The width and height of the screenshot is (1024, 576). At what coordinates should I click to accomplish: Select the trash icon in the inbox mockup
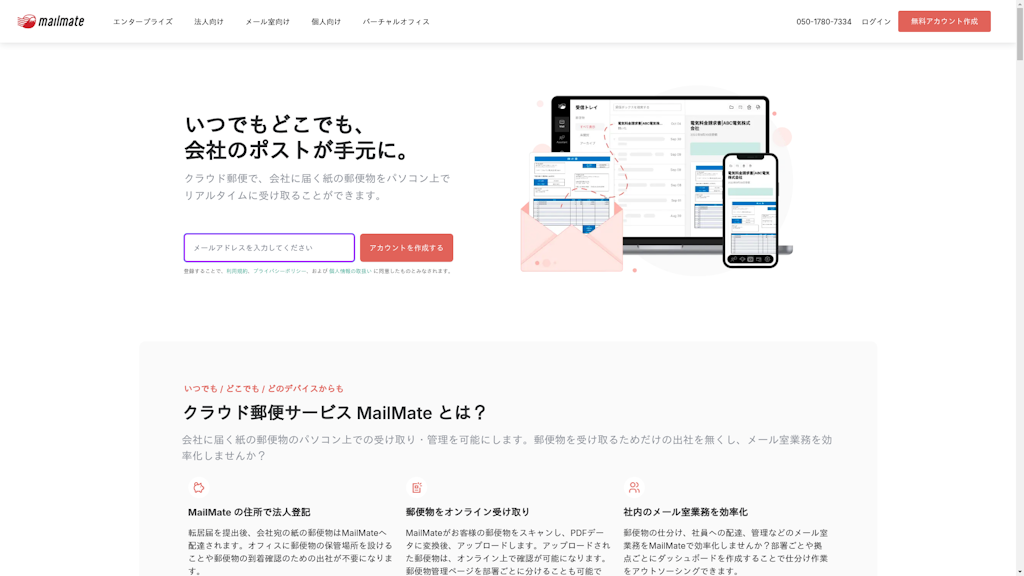pyautogui.click(x=749, y=106)
